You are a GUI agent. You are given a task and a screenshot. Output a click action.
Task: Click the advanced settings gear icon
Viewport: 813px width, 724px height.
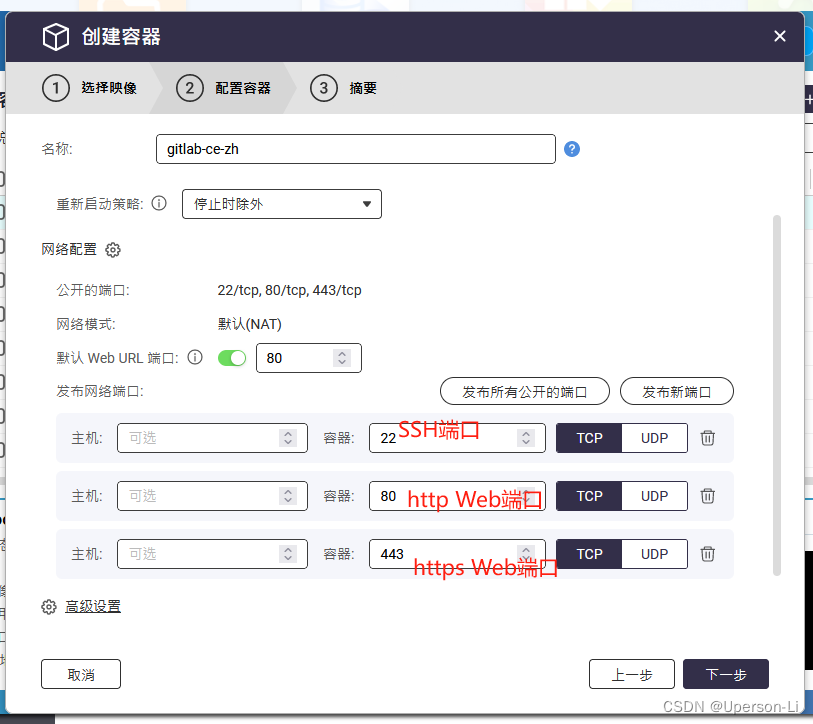(49, 607)
